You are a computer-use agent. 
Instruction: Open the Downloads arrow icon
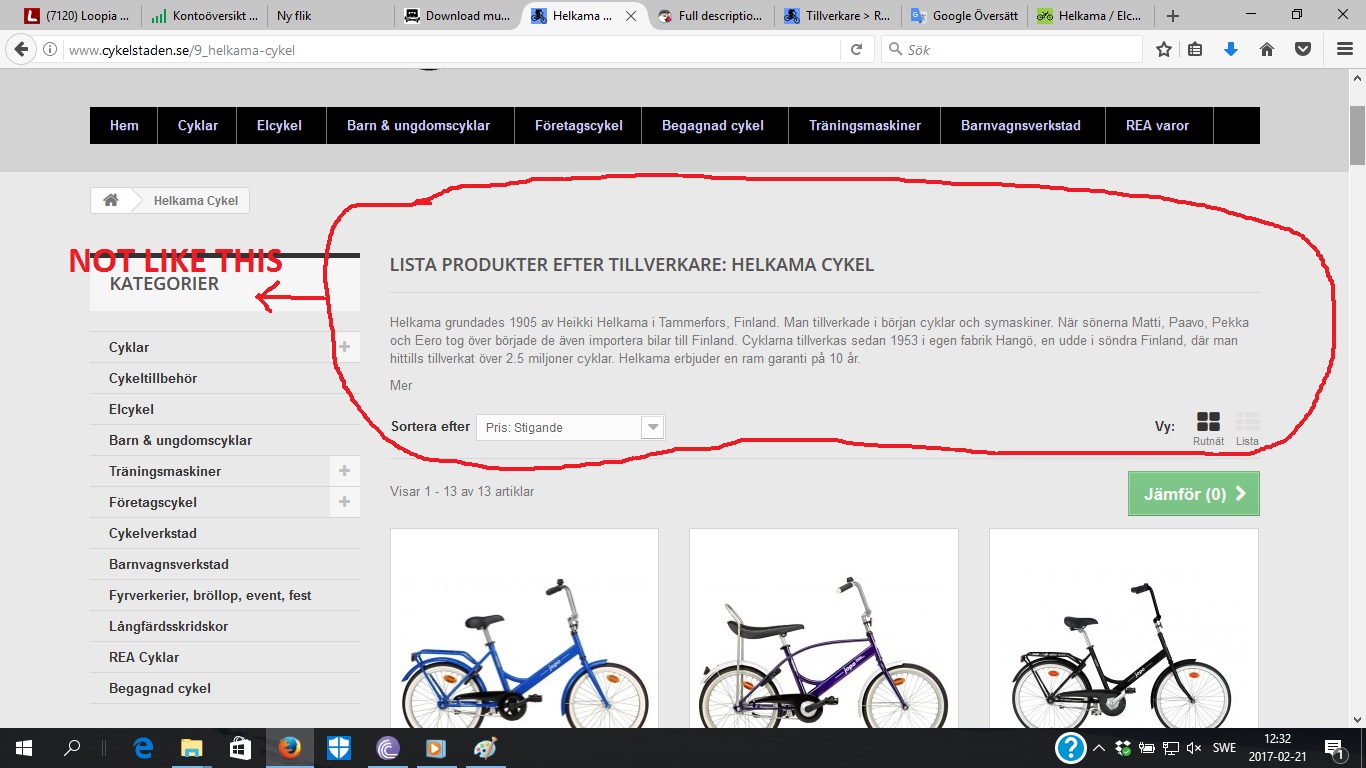pos(1231,50)
